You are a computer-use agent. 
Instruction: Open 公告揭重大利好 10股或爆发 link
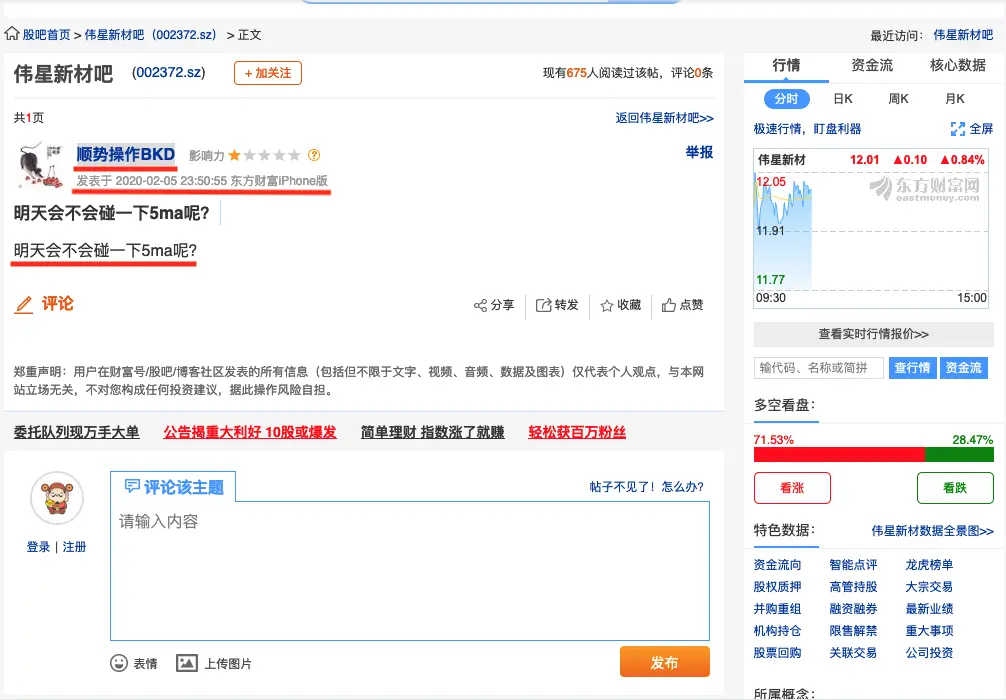[250, 432]
